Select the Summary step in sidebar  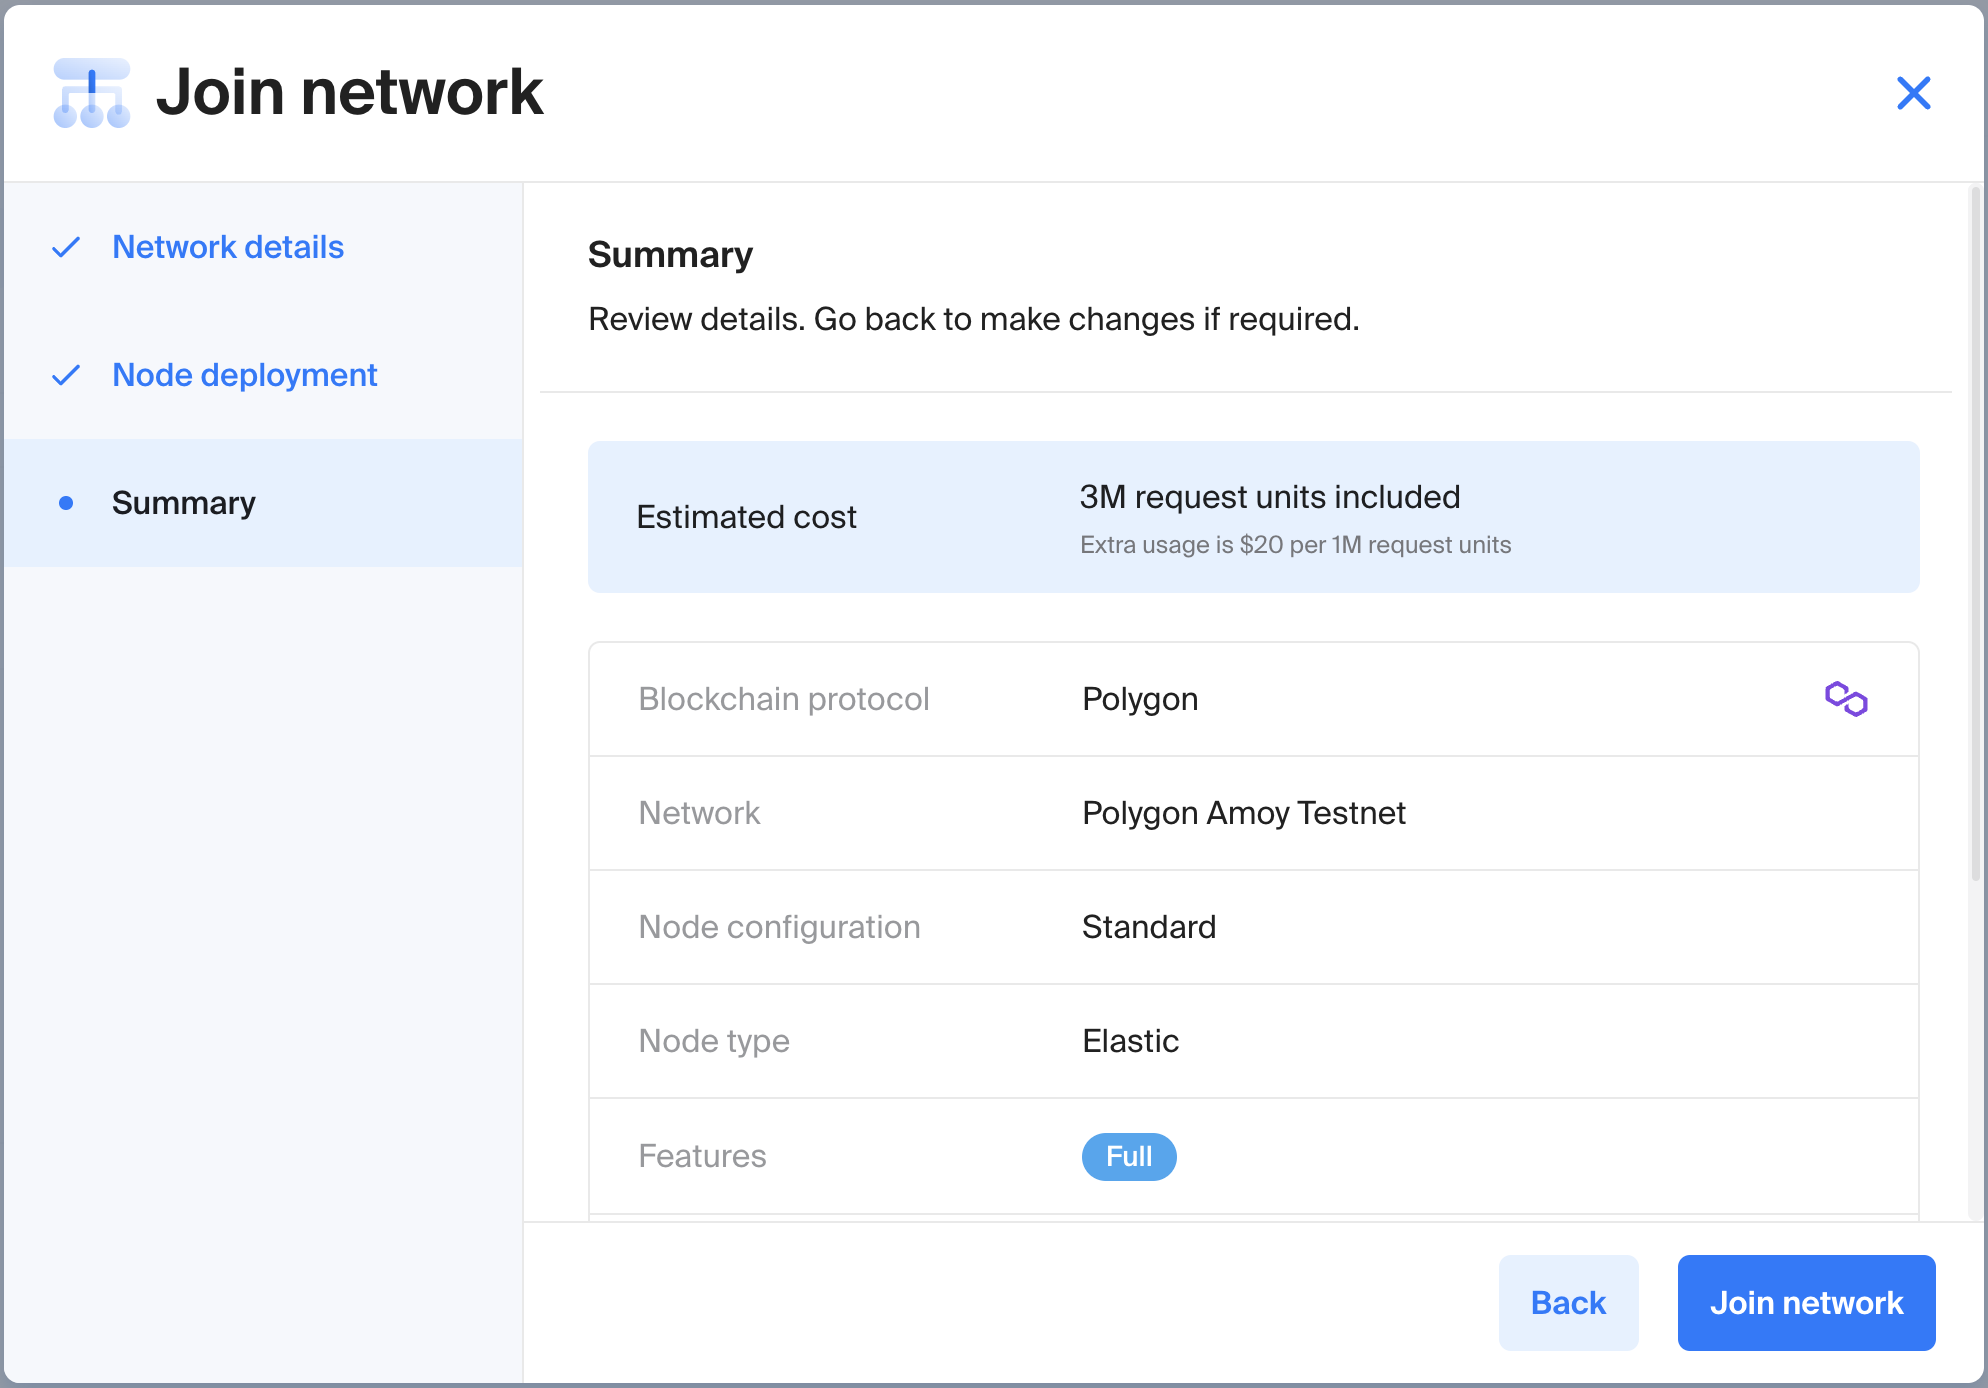pyautogui.click(x=184, y=503)
